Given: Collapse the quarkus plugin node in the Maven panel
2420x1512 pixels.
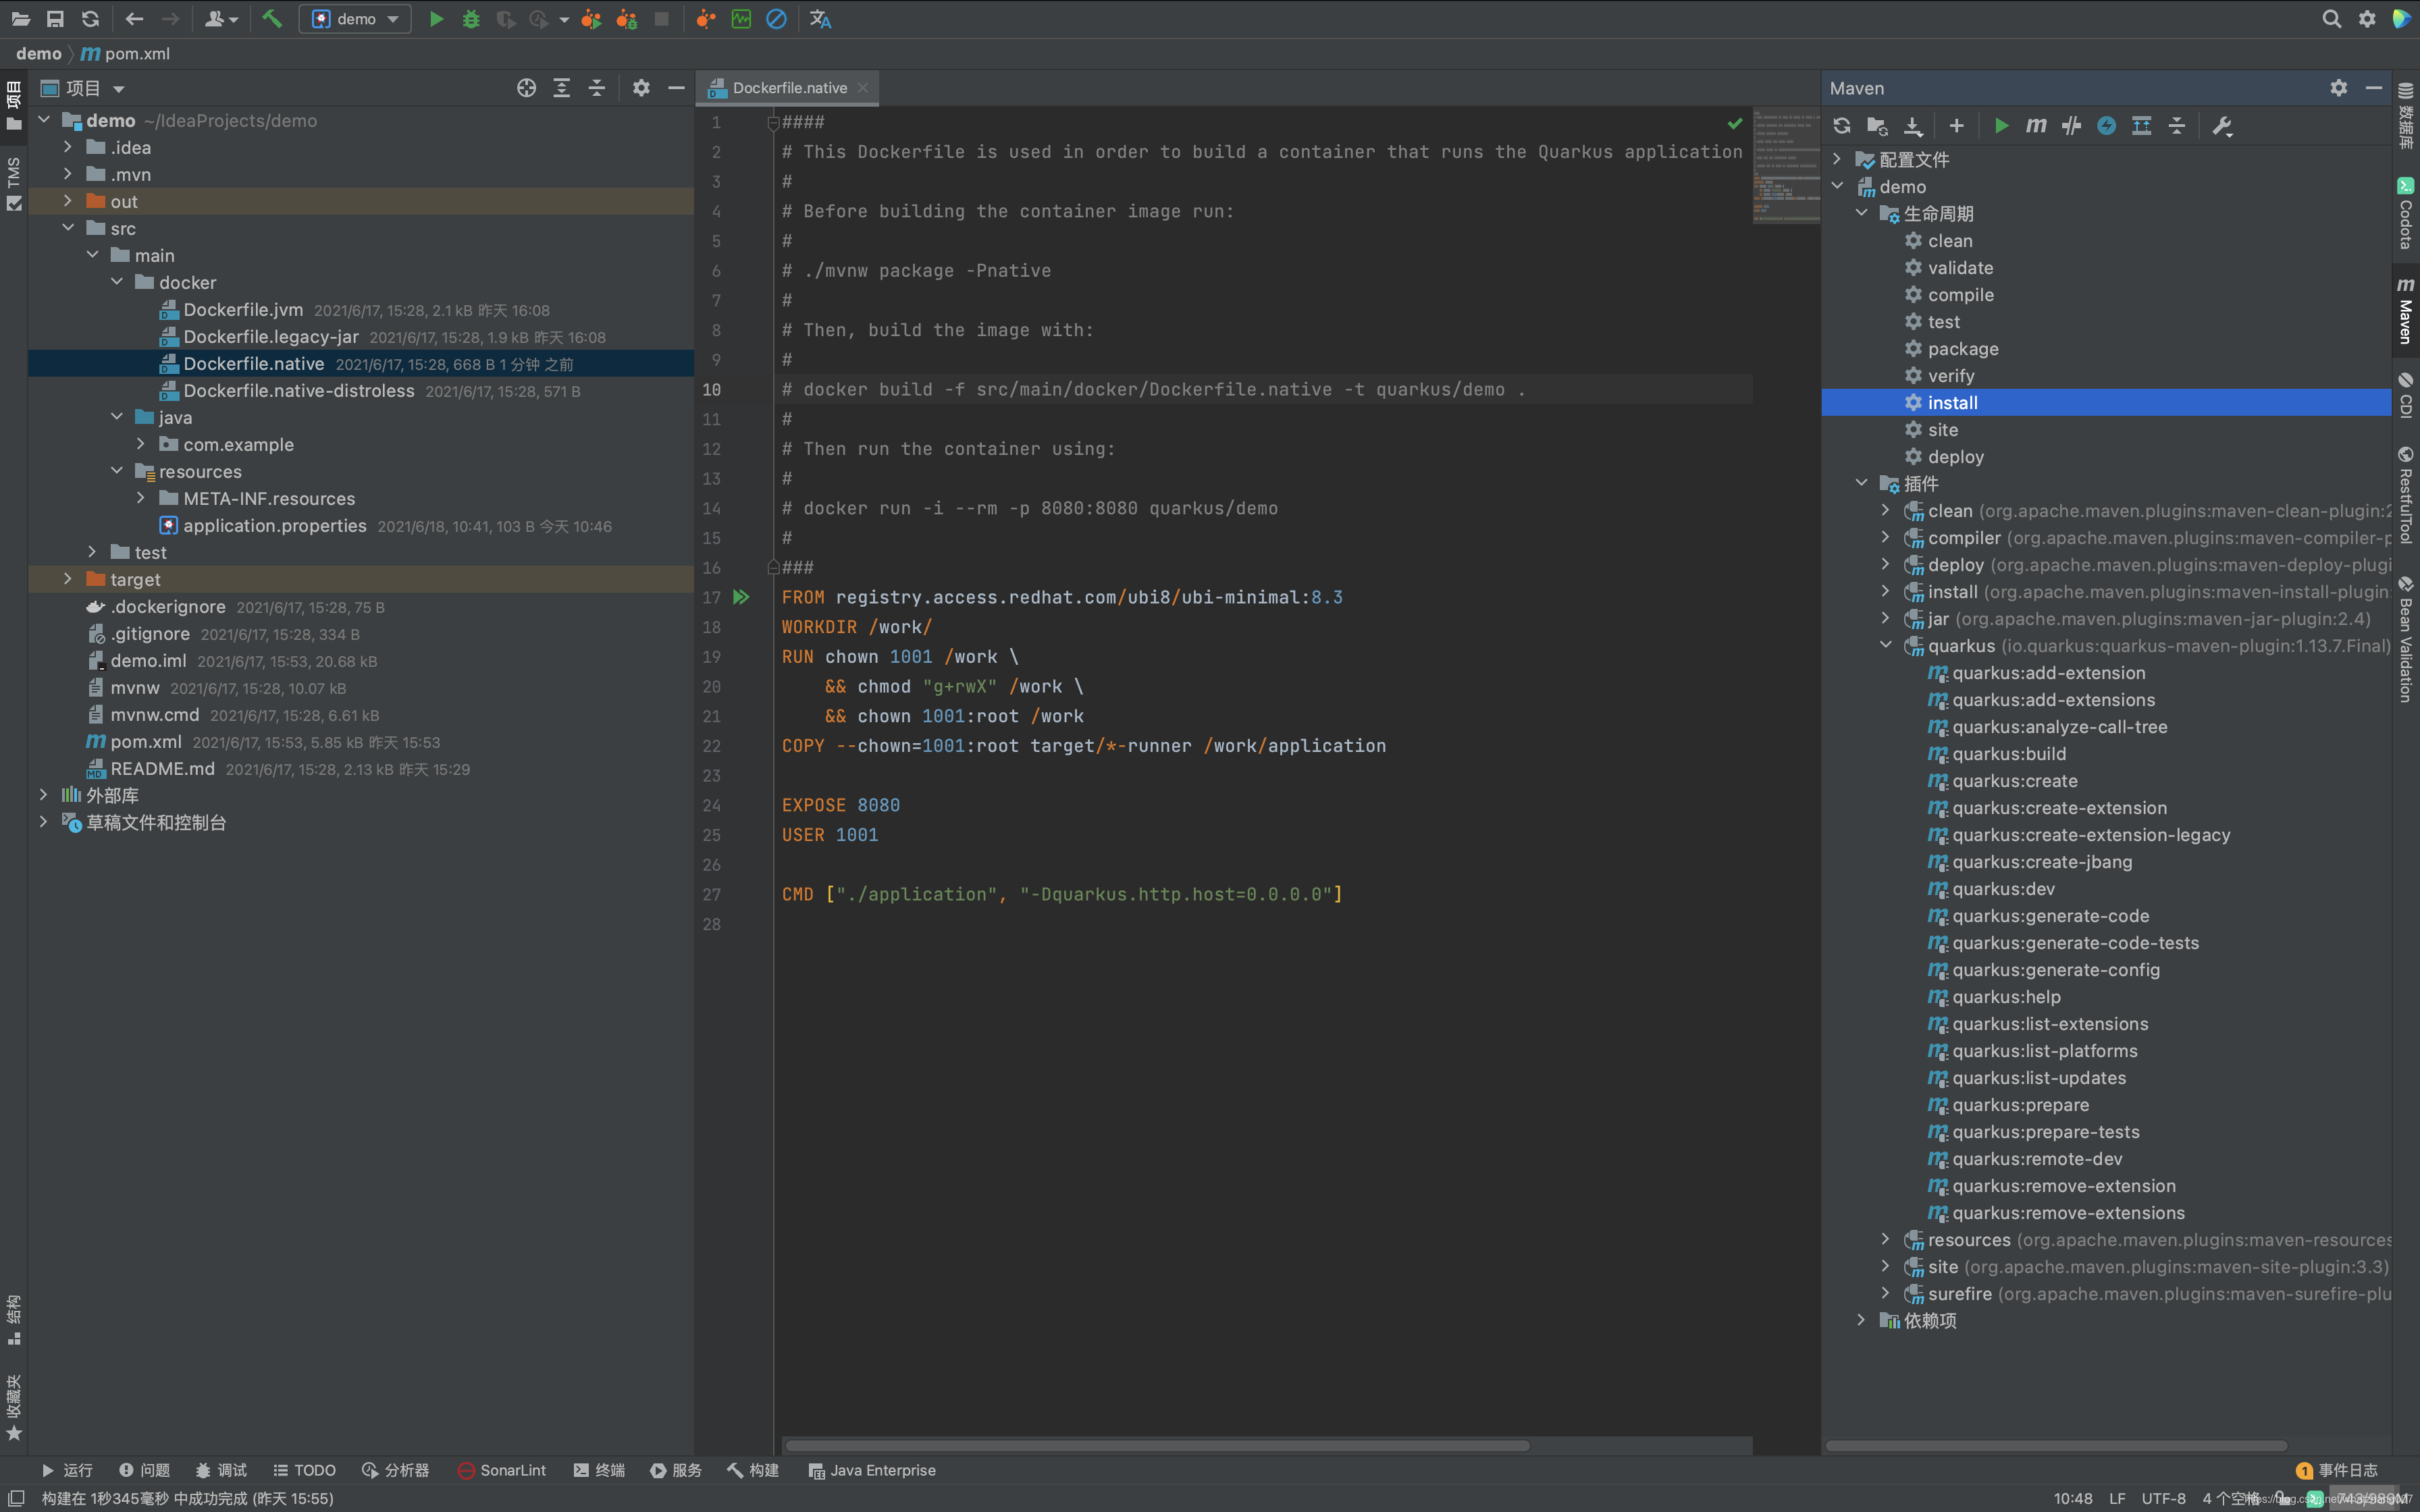Looking at the screenshot, I should click(x=1886, y=645).
